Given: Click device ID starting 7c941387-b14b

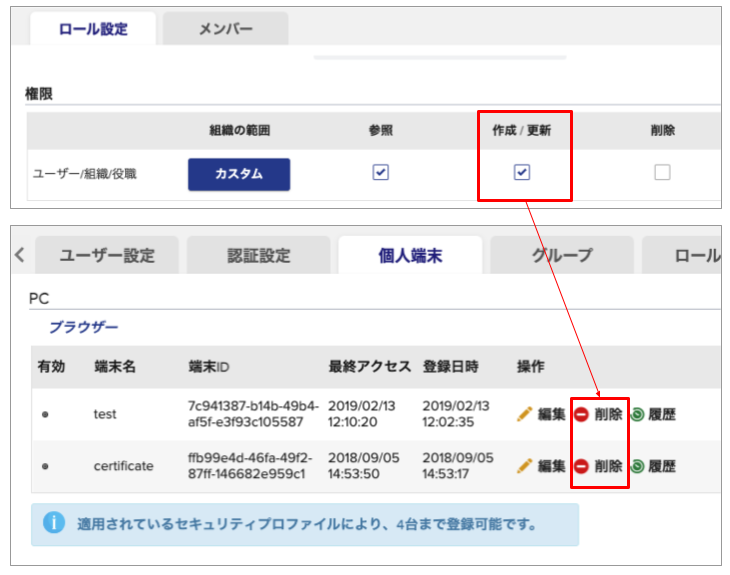Looking at the screenshot, I should [x=253, y=414].
